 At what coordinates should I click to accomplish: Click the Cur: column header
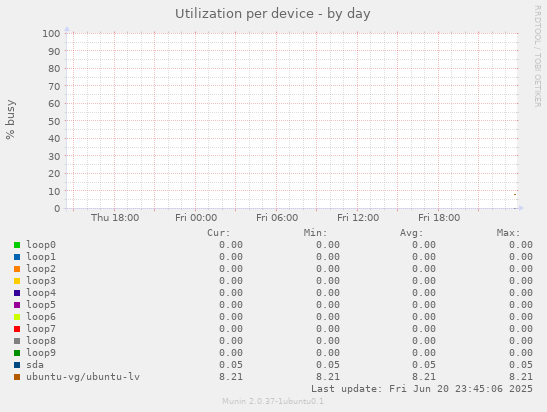click(219, 233)
